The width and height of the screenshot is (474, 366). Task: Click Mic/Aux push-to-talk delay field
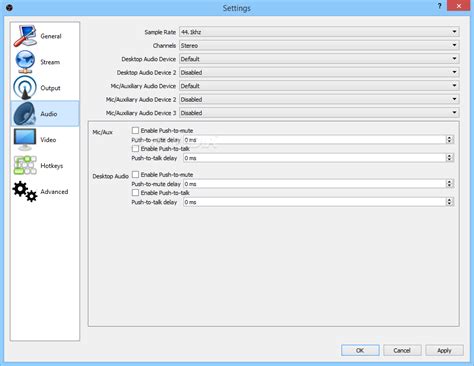click(x=314, y=158)
